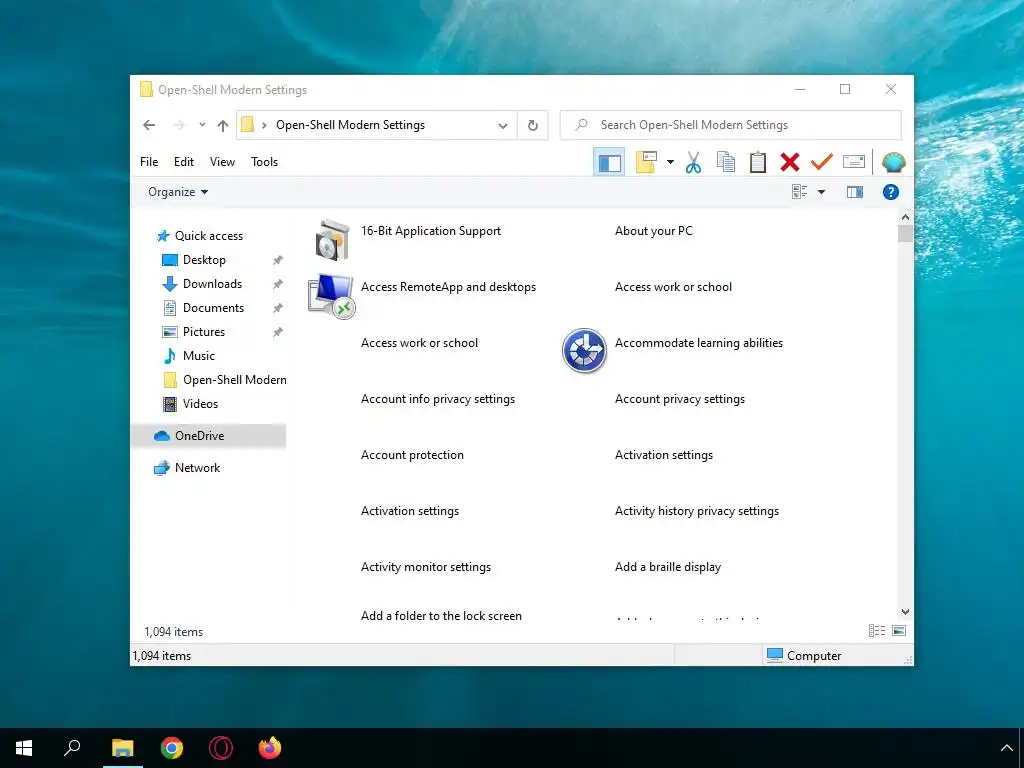Click the Search Open-Shell Modern Settings field
The image size is (1024, 768).
pos(731,125)
